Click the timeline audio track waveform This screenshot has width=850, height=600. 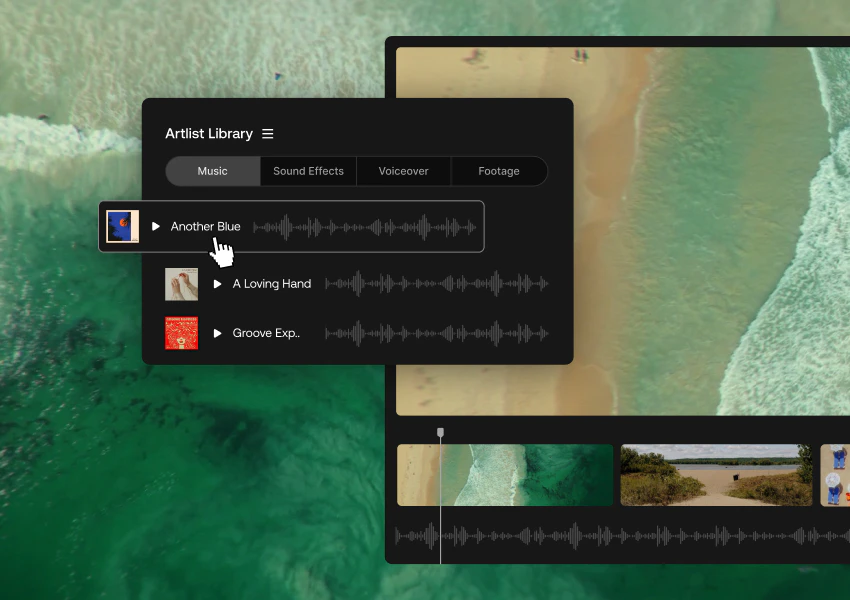(x=622, y=536)
